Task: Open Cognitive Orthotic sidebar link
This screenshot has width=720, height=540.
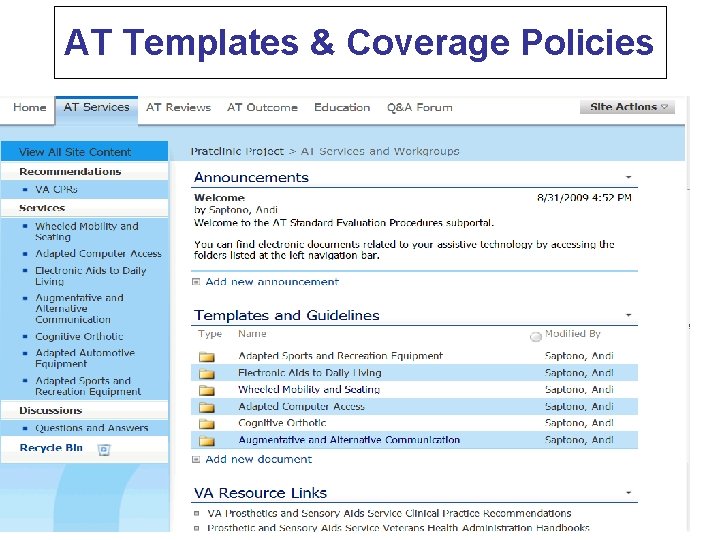Action: pyautogui.click(x=79, y=337)
